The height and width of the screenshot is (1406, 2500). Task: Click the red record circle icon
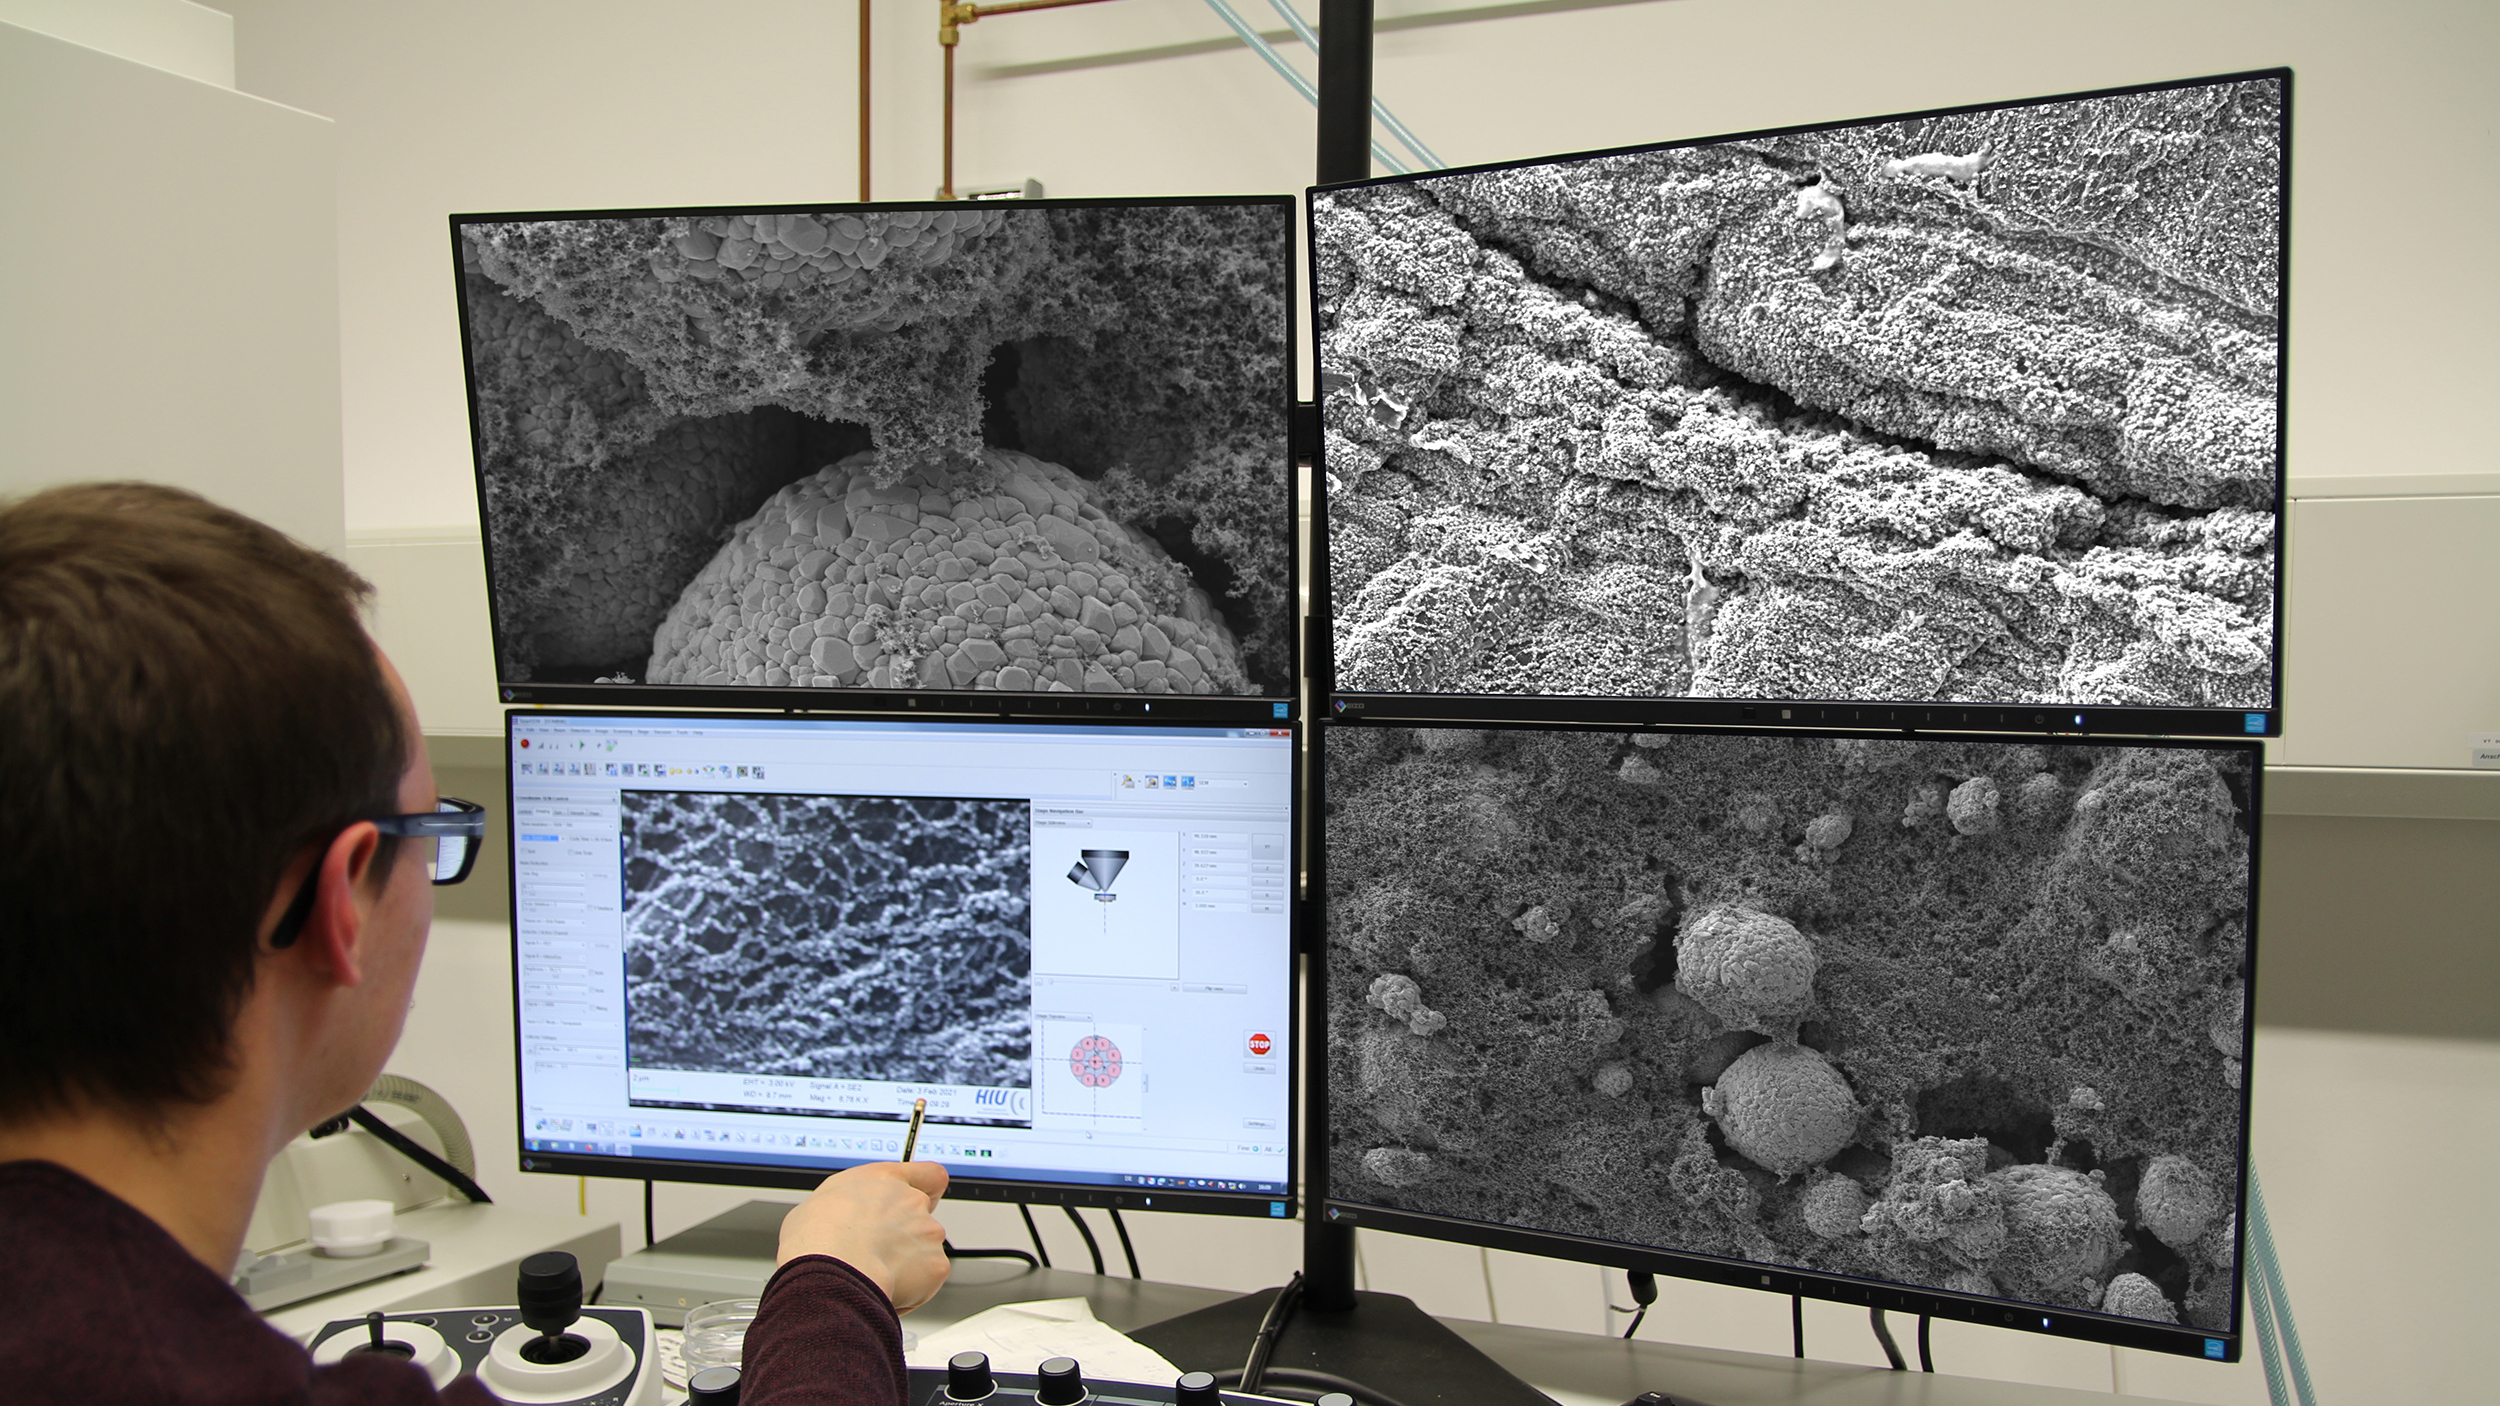[525, 744]
